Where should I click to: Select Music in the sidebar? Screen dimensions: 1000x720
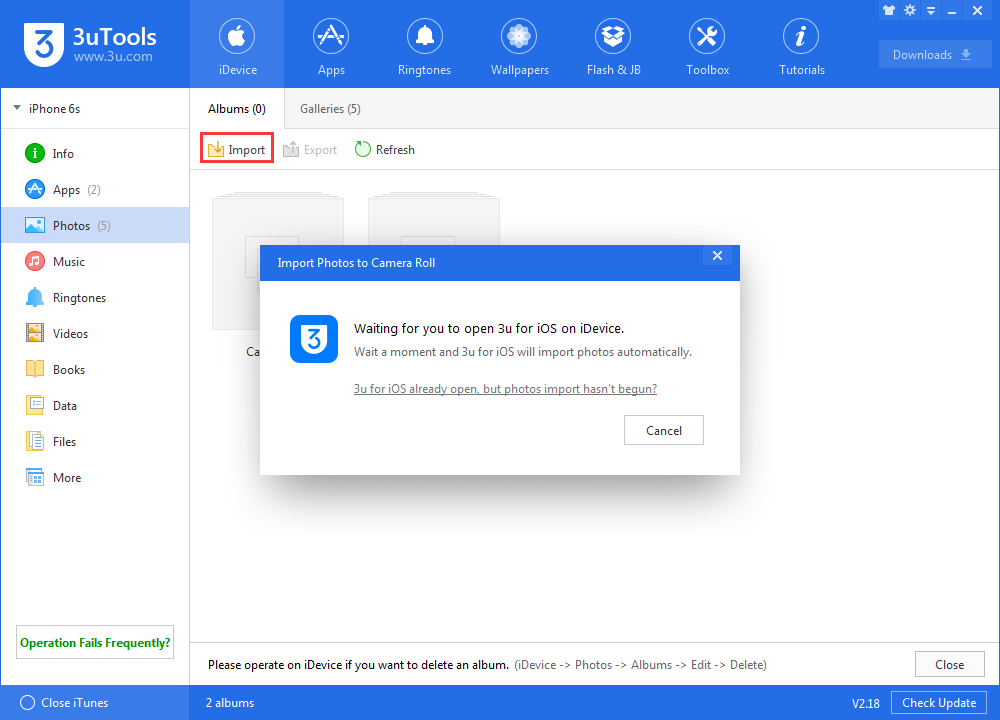coord(95,261)
